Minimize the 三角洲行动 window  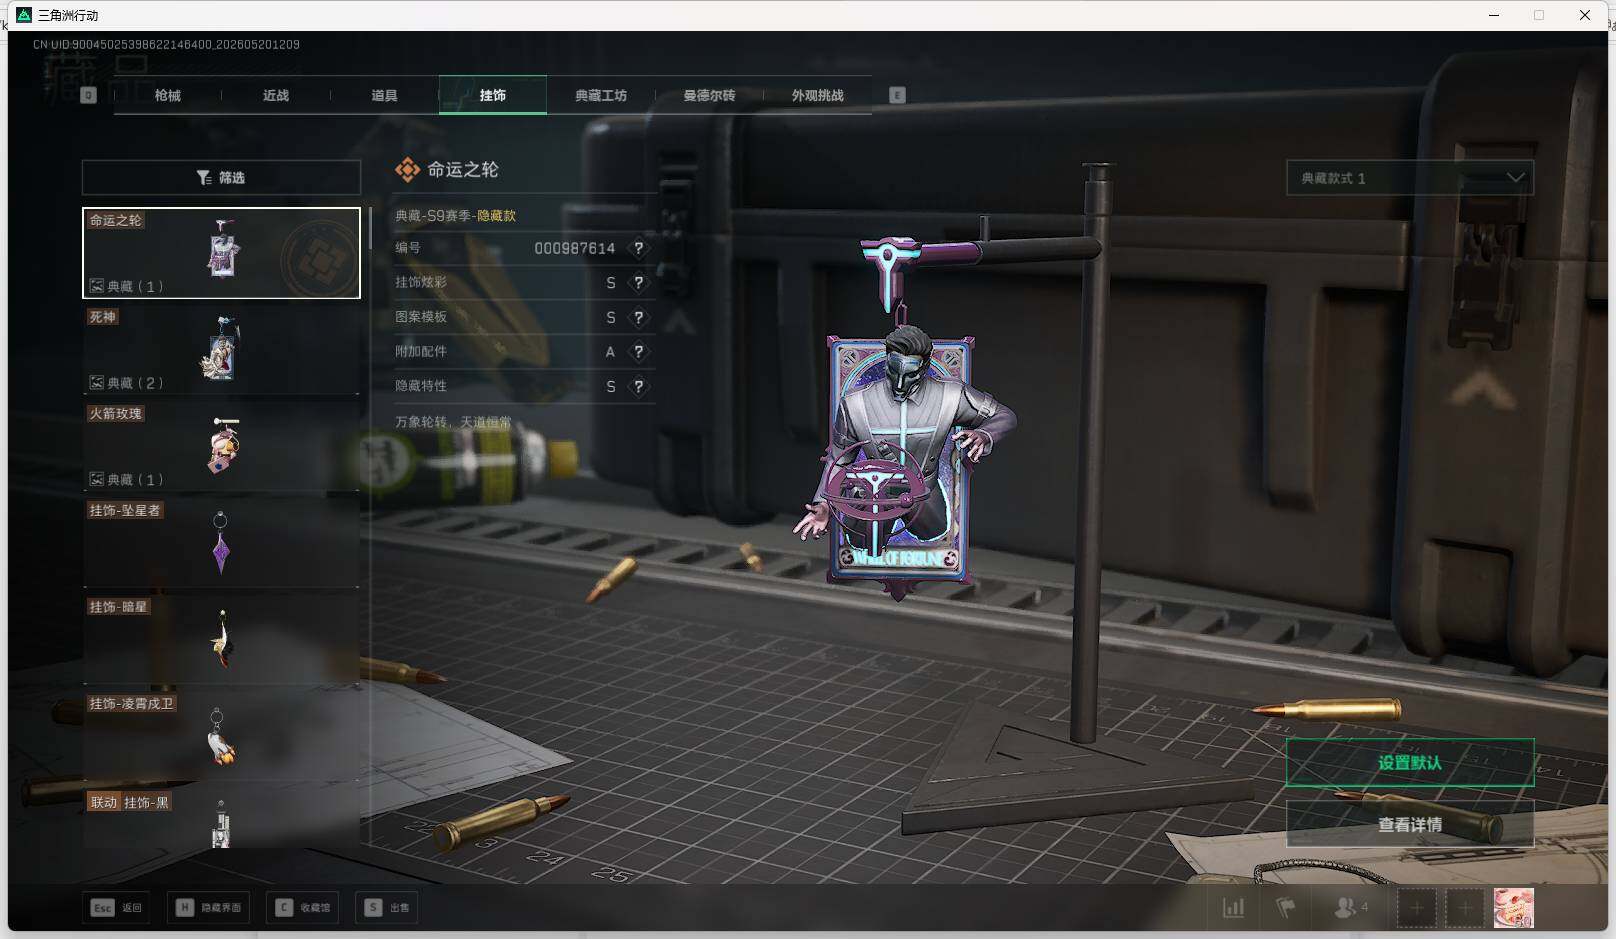(1494, 15)
